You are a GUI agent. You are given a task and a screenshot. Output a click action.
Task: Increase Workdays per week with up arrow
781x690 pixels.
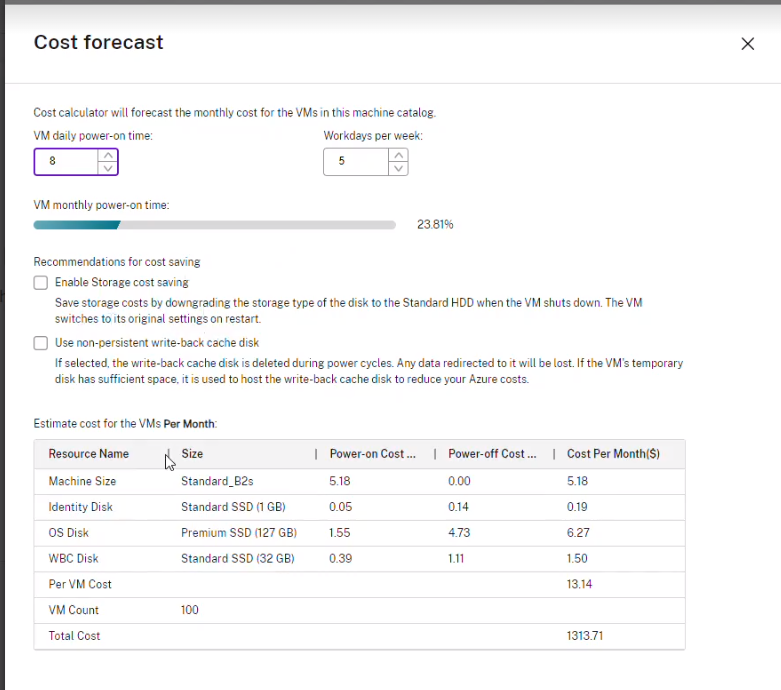point(398,155)
